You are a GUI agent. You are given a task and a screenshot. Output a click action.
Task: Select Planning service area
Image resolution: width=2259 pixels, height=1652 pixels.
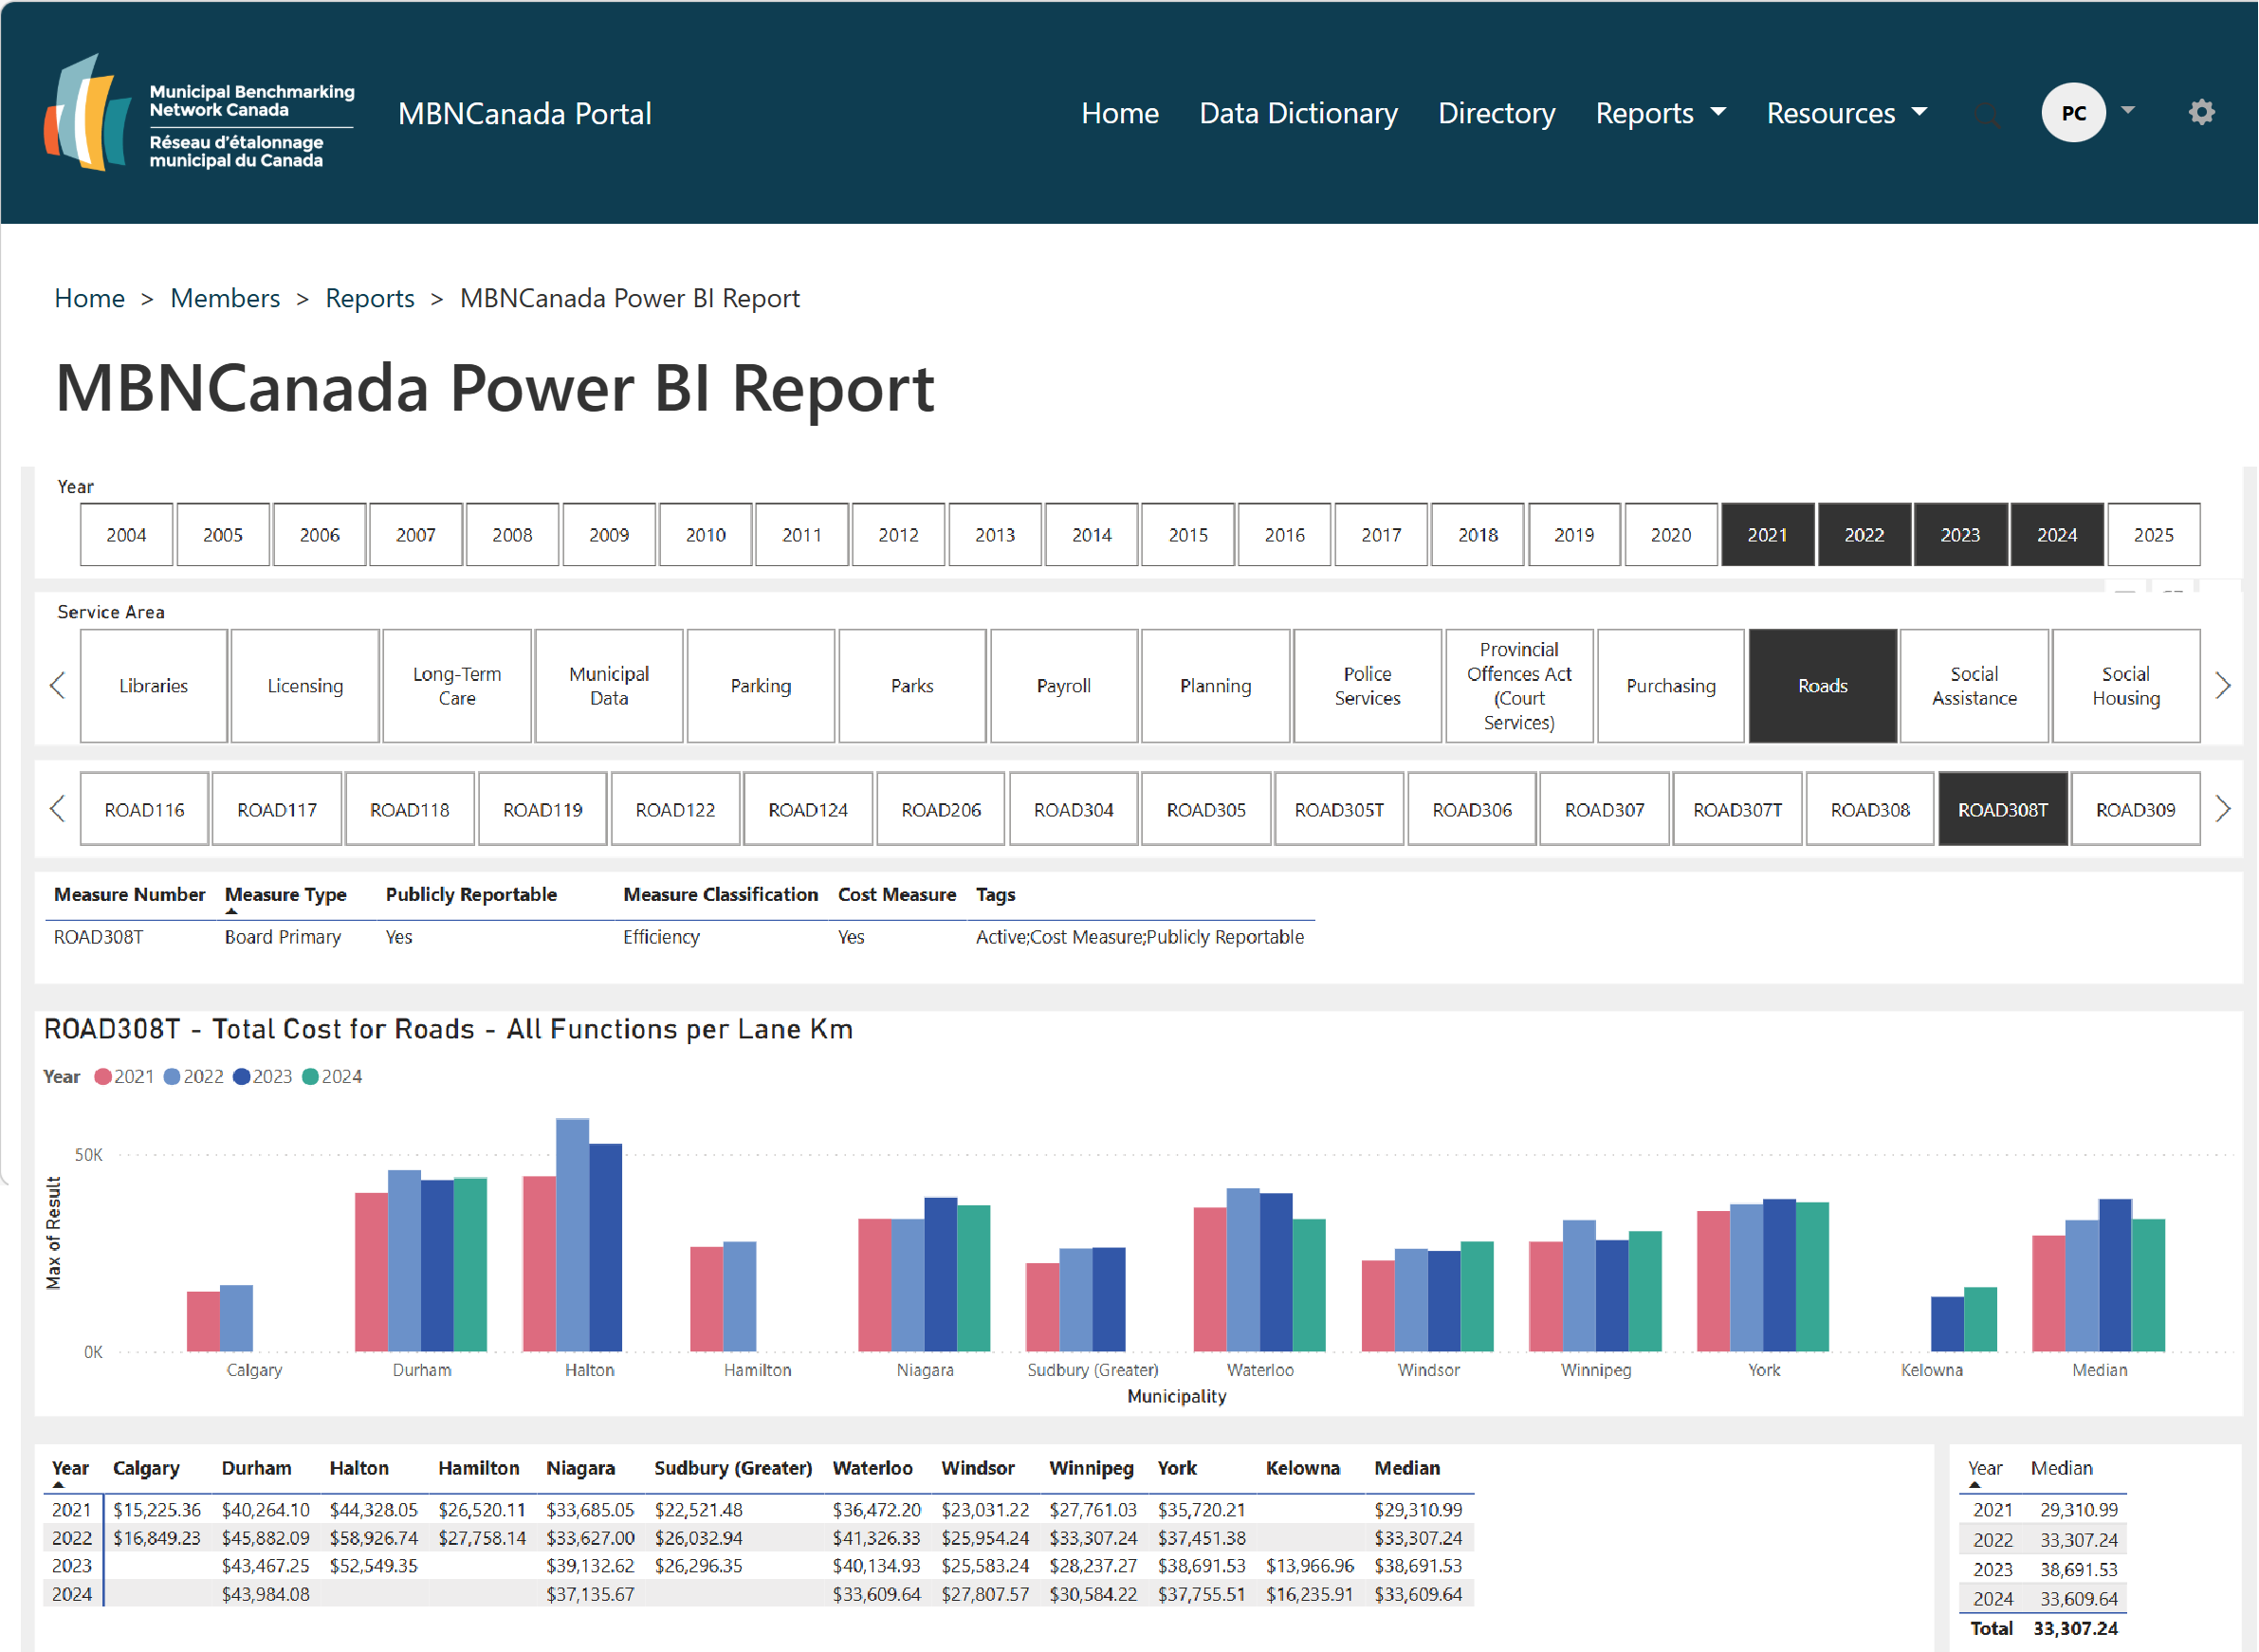point(1216,686)
